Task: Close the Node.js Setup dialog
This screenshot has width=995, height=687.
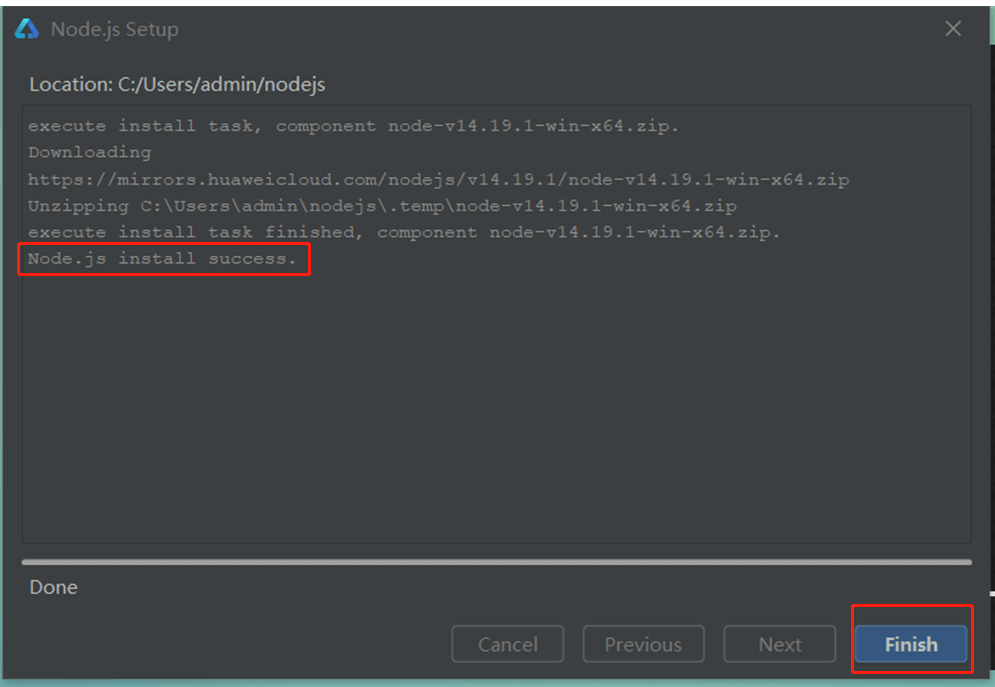Action: point(952,29)
